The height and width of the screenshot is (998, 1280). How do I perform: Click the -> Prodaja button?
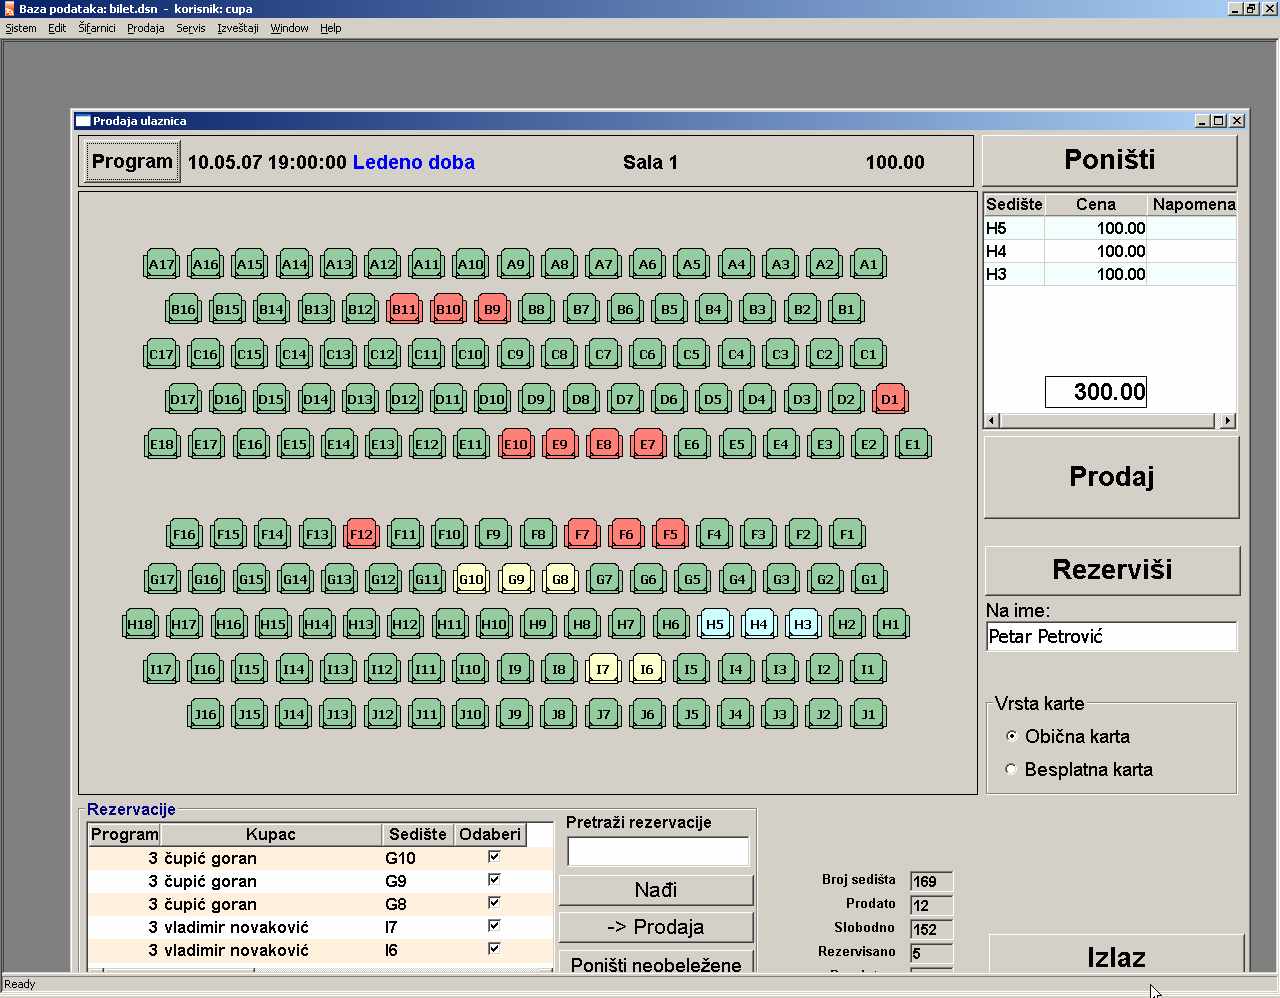pos(656,927)
